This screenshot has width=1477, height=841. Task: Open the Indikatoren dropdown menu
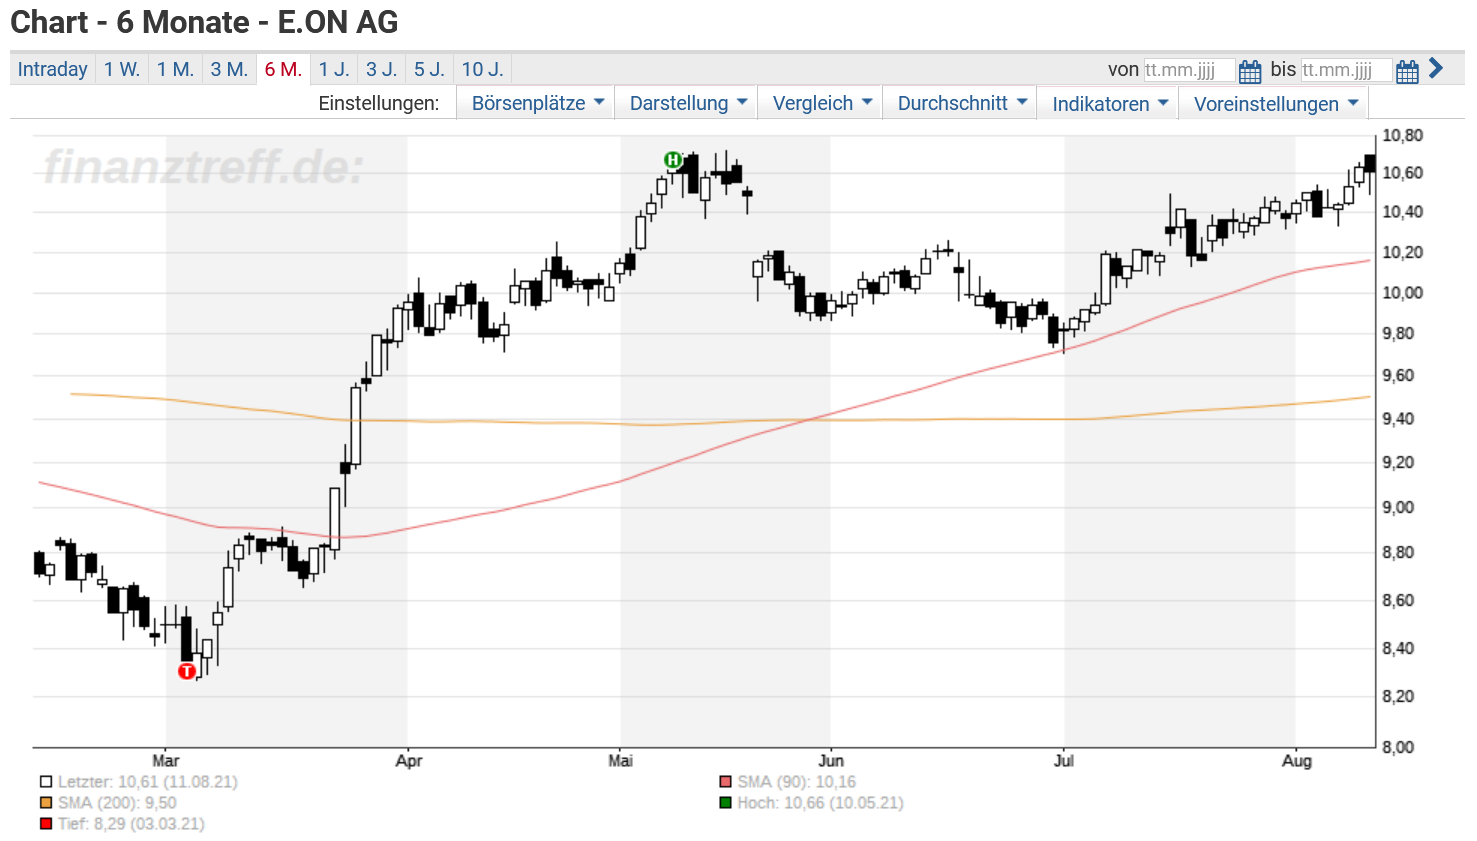coord(1108,103)
